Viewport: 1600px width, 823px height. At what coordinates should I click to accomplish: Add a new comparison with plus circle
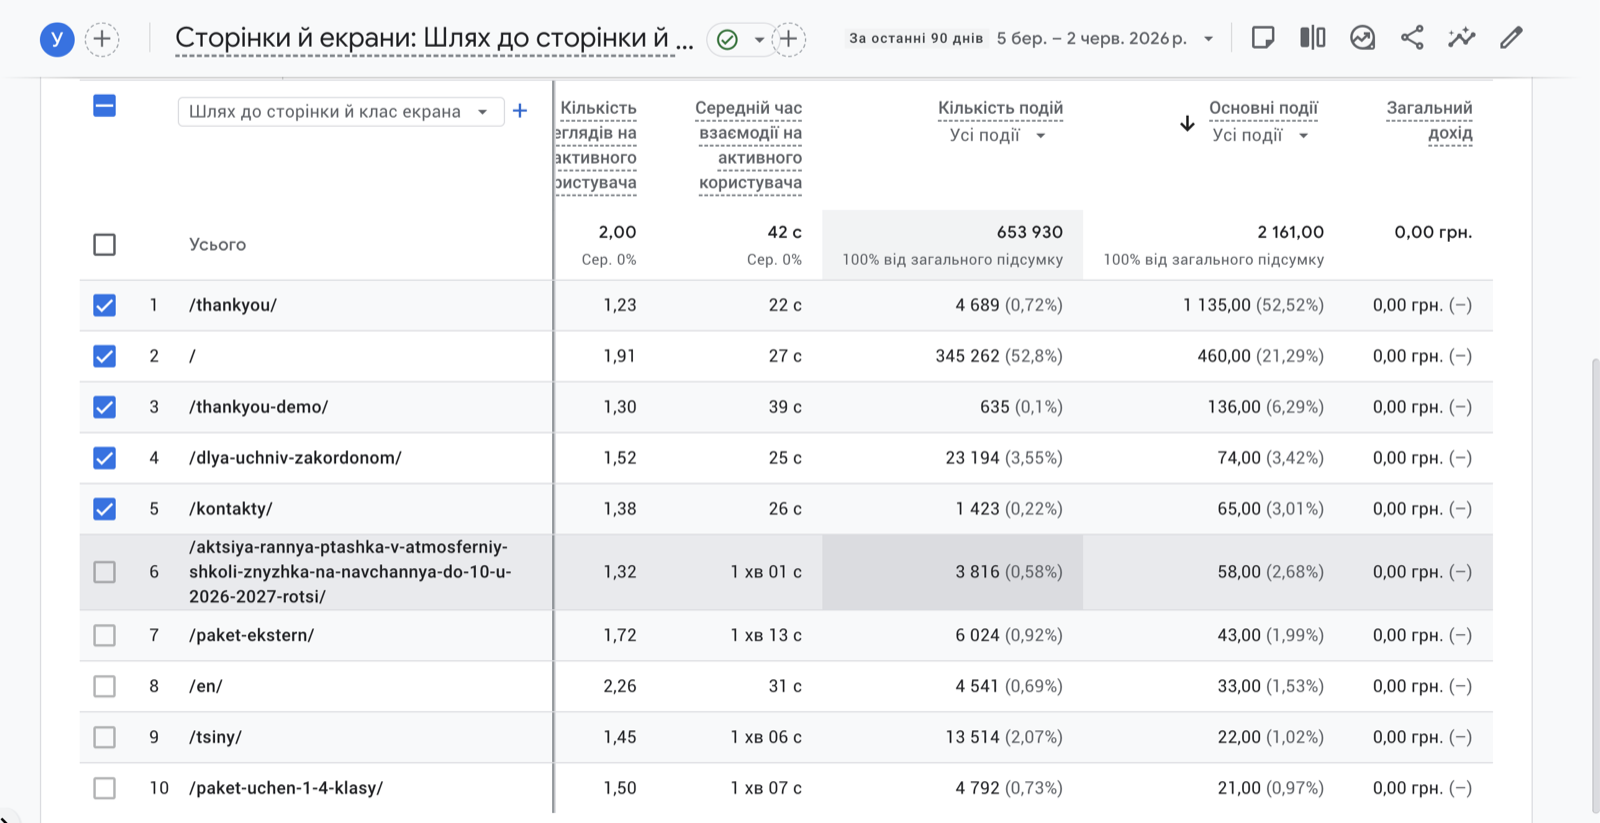coord(102,39)
